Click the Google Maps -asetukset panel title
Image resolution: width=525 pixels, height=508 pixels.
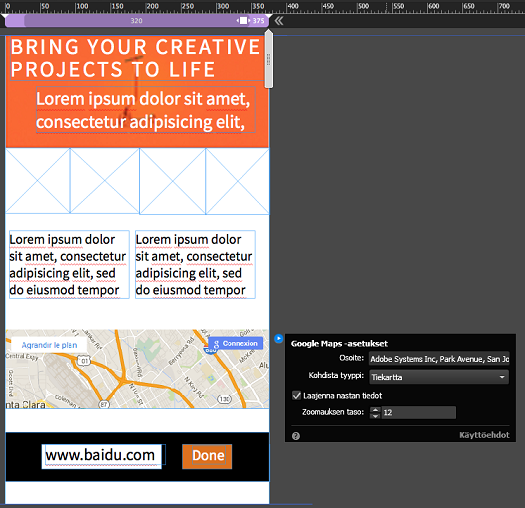pos(339,344)
